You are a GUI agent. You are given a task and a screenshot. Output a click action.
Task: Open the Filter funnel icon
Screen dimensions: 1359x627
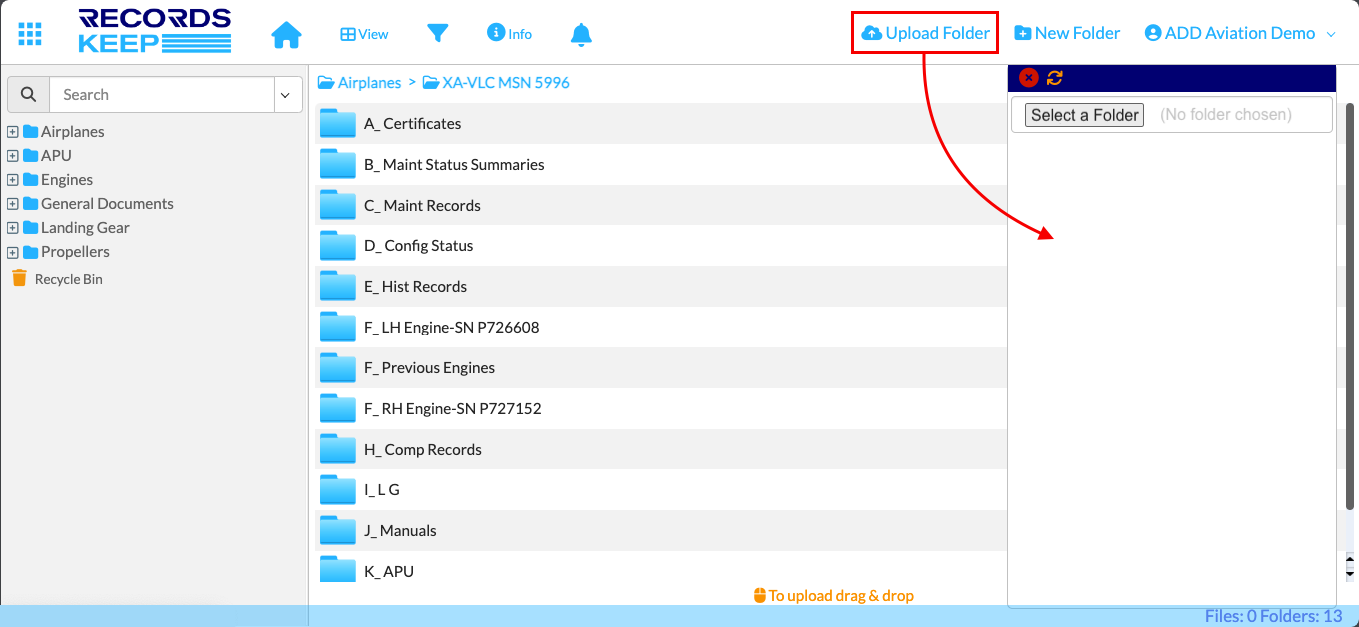437,34
